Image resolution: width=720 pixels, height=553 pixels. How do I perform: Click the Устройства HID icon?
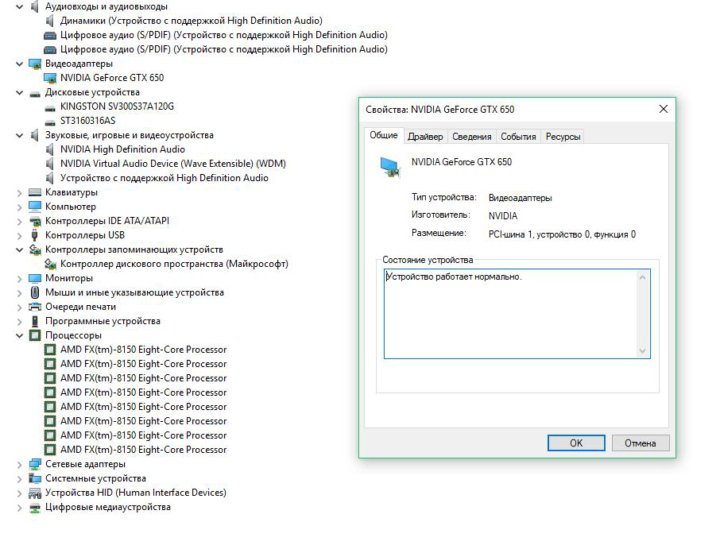35,493
